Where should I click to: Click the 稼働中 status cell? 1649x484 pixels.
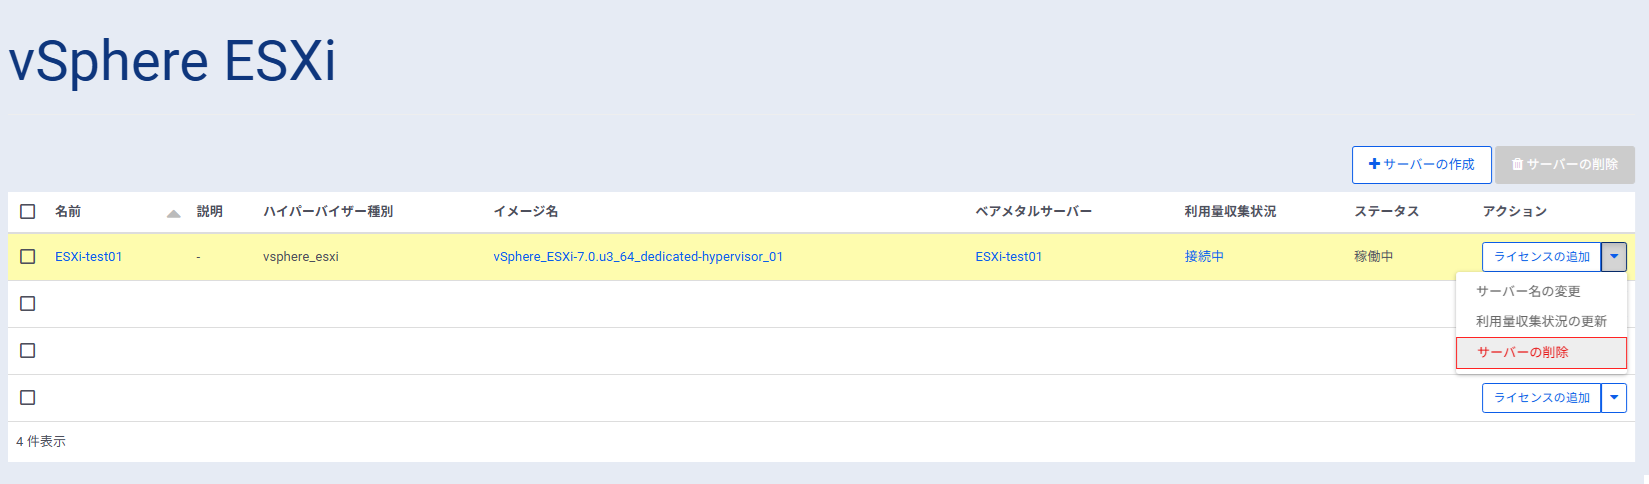pyautogui.click(x=1373, y=257)
